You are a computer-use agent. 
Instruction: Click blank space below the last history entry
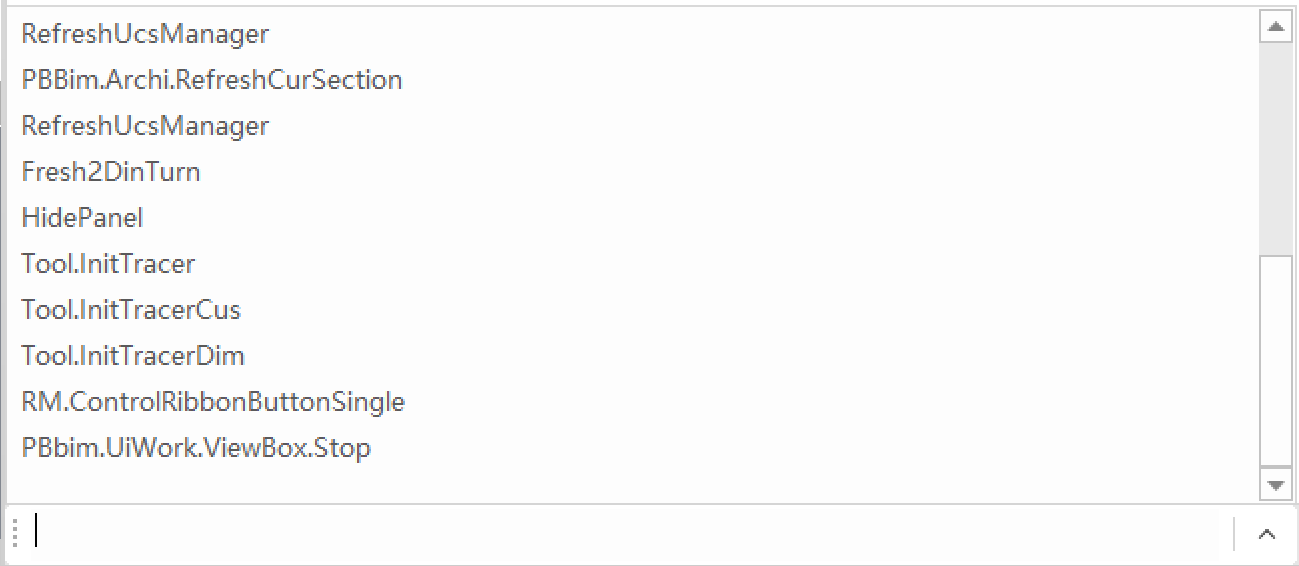[600, 482]
